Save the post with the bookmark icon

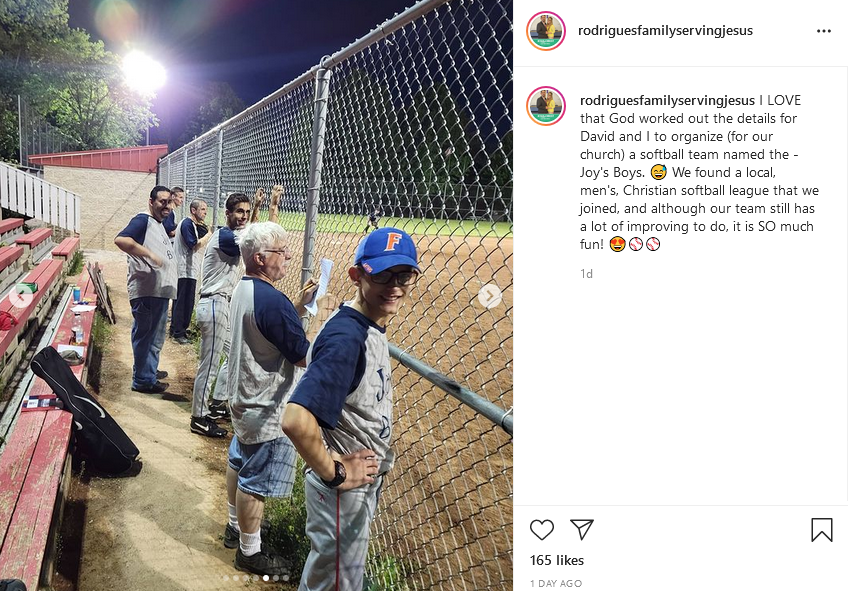[822, 530]
